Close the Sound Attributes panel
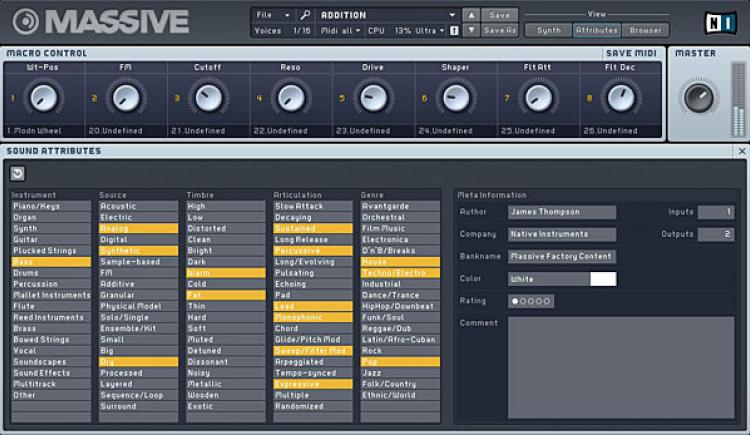This screenshot has width=750, height=435. [x=741, y=151]
